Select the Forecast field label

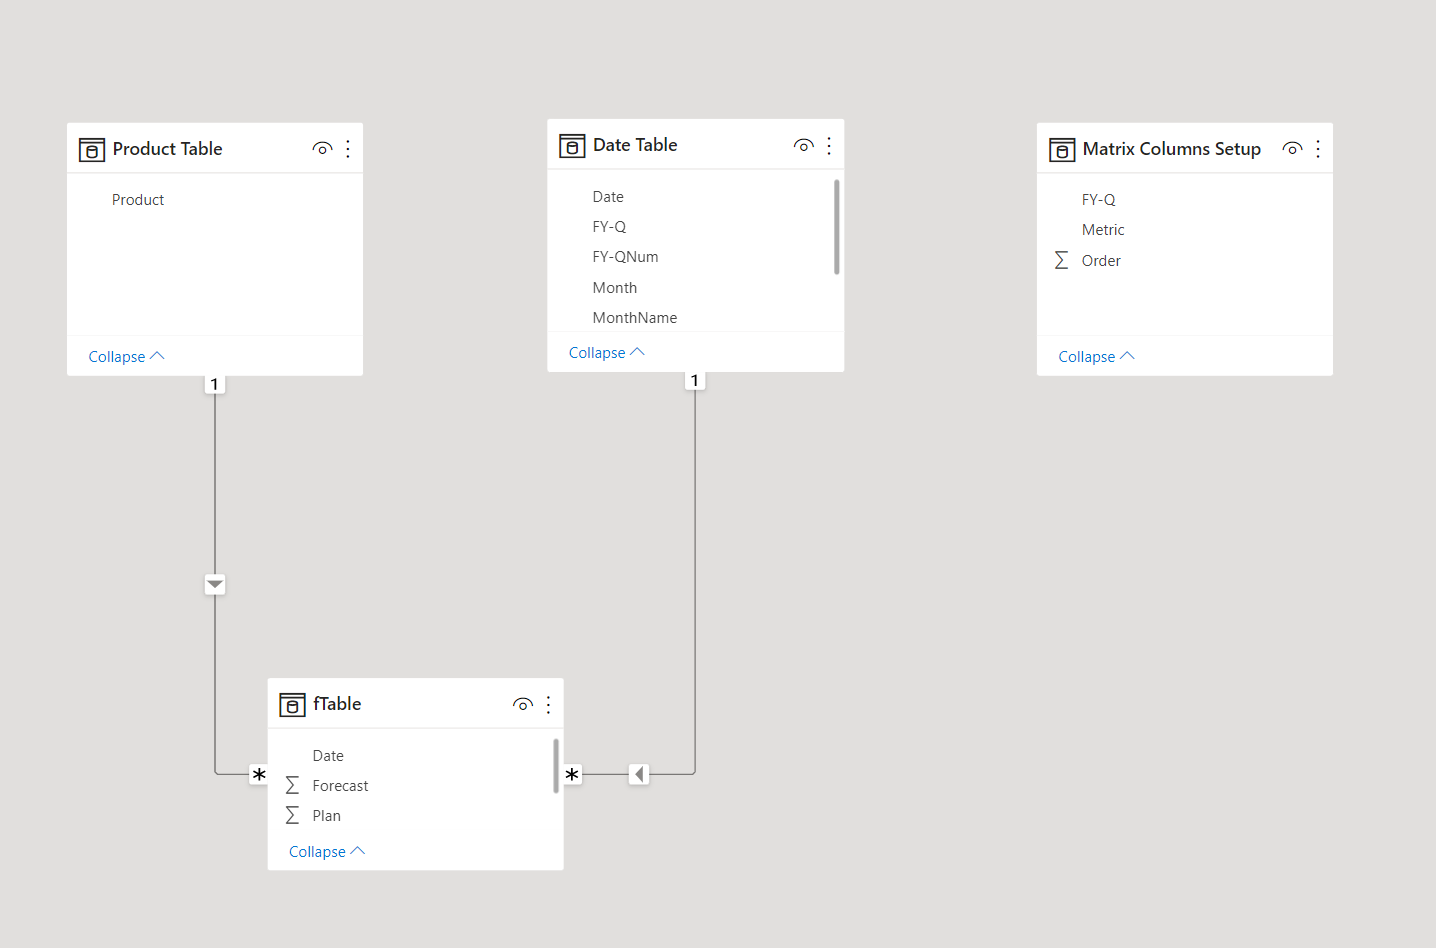point(340,786)
